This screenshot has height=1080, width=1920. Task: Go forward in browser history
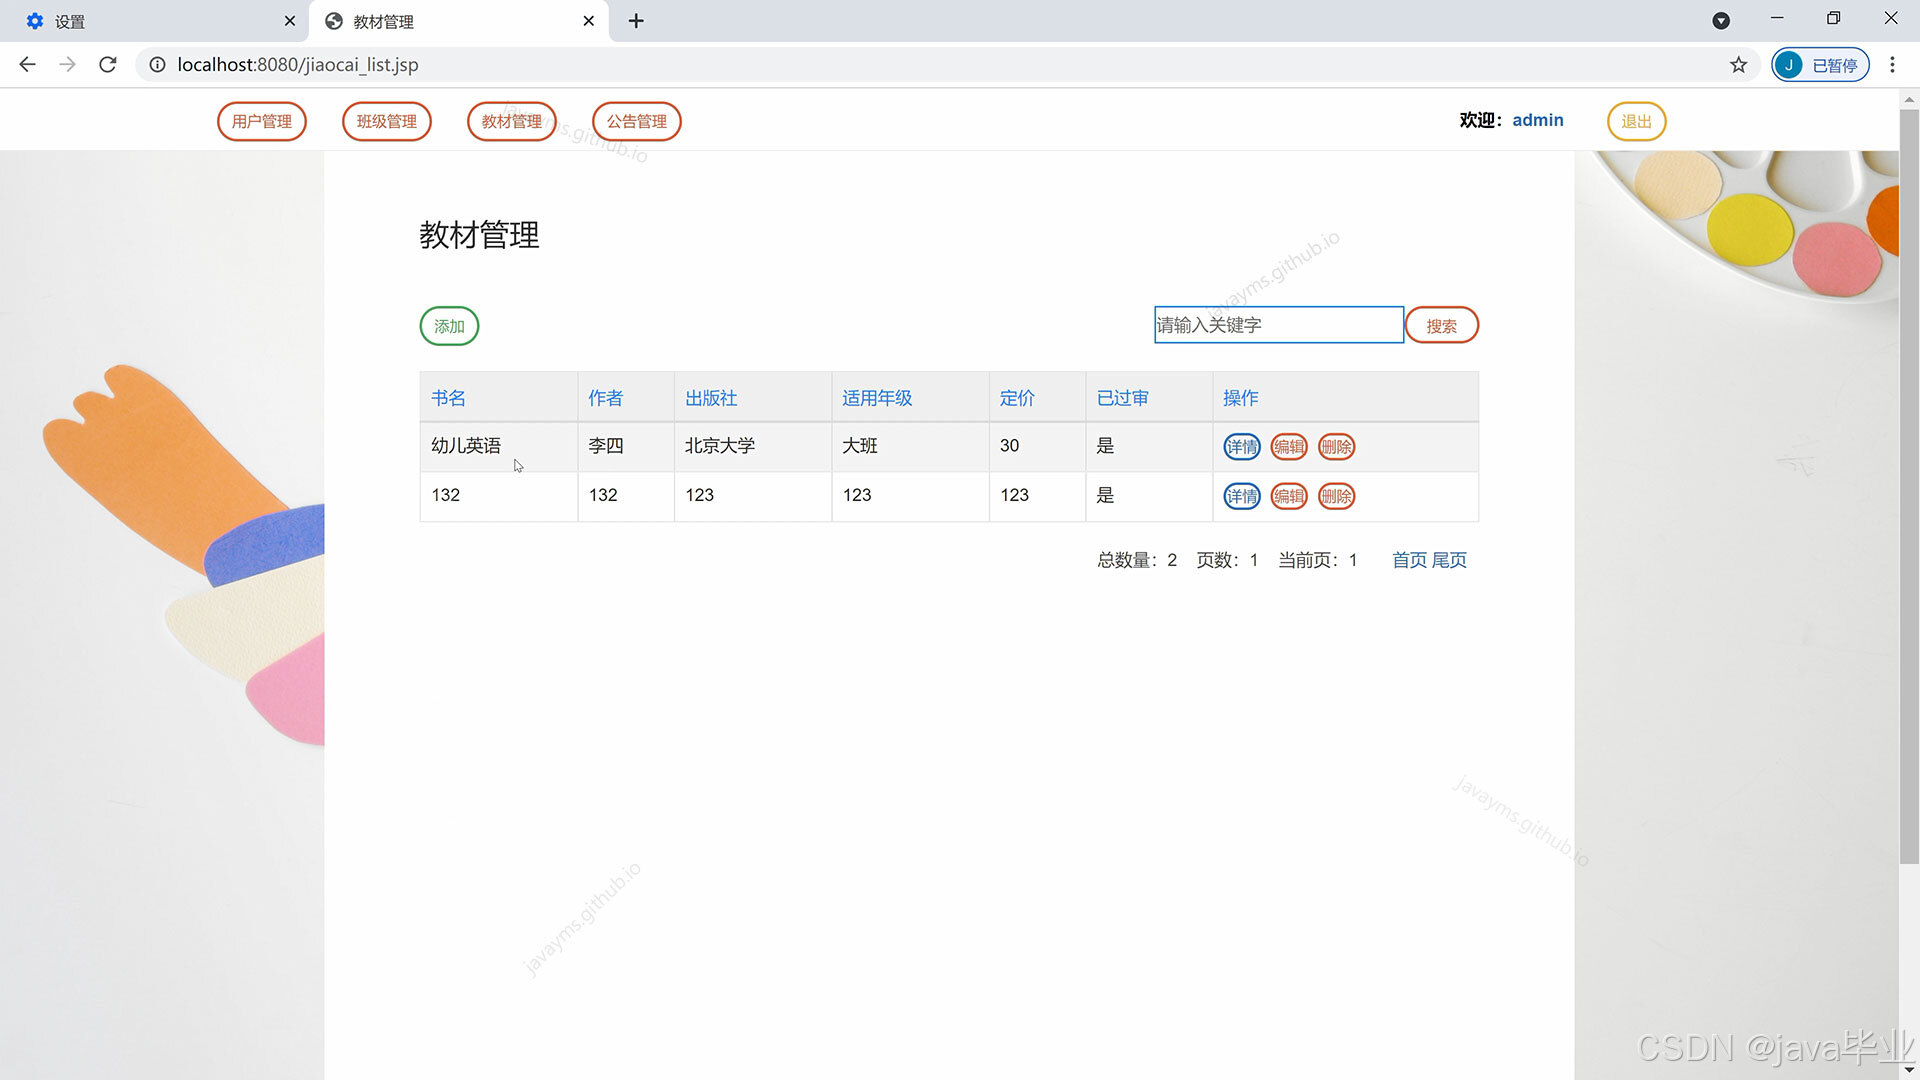[67, 65]
